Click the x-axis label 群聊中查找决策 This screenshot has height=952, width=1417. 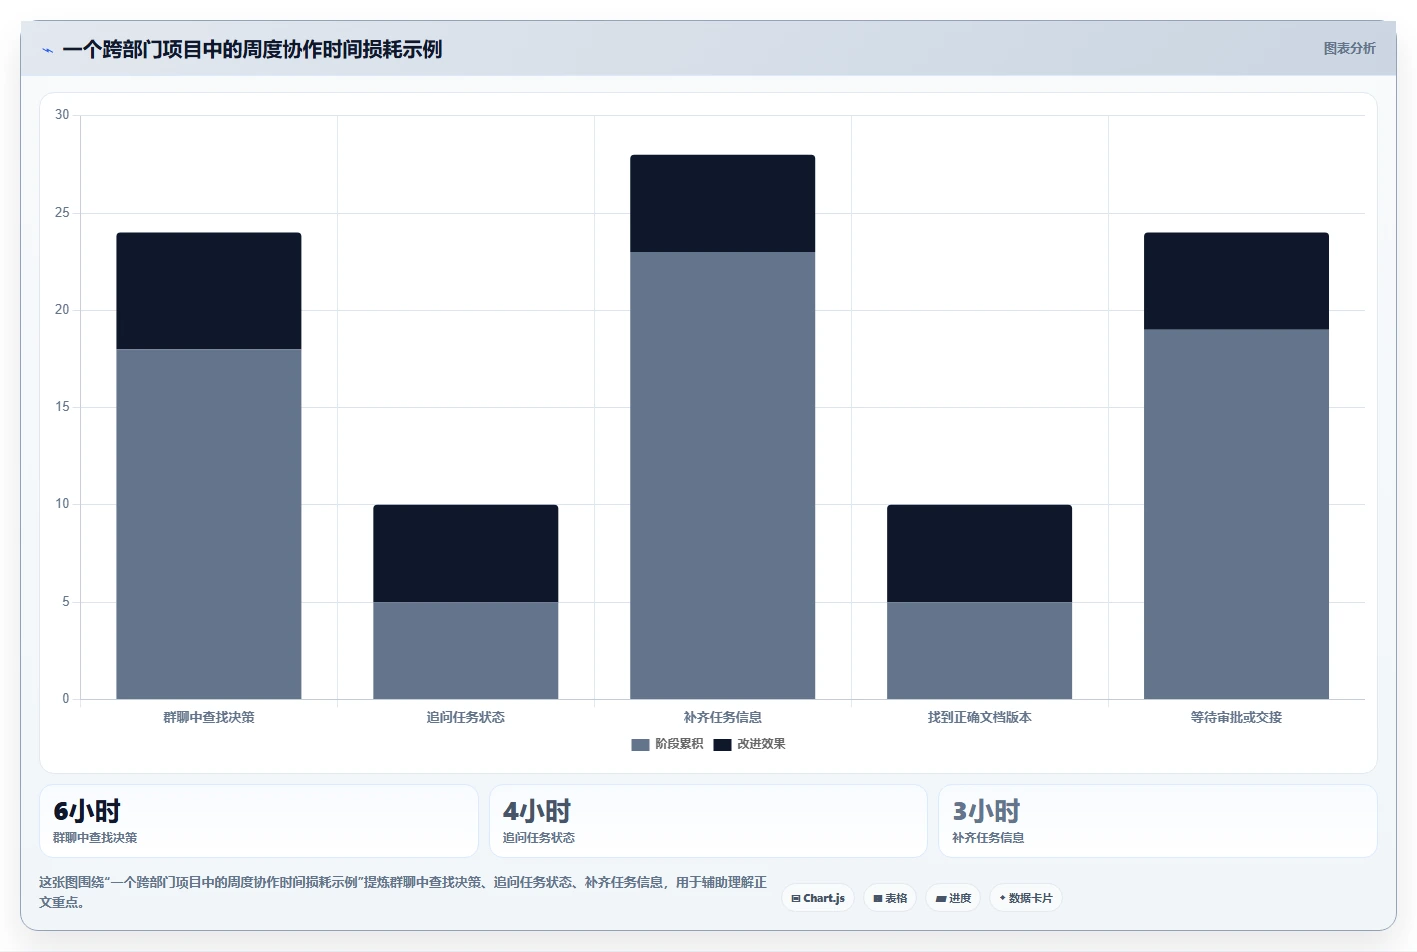tap(209, 717)
